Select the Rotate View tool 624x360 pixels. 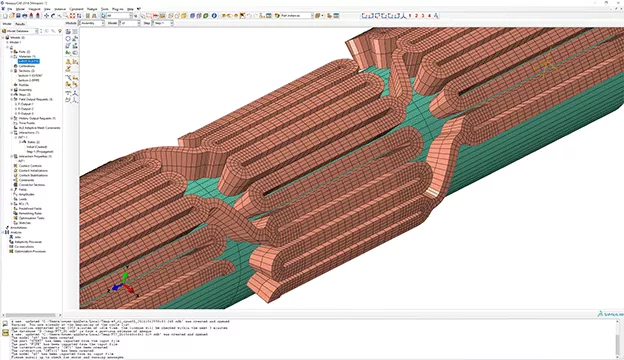[x=53, y=16]
